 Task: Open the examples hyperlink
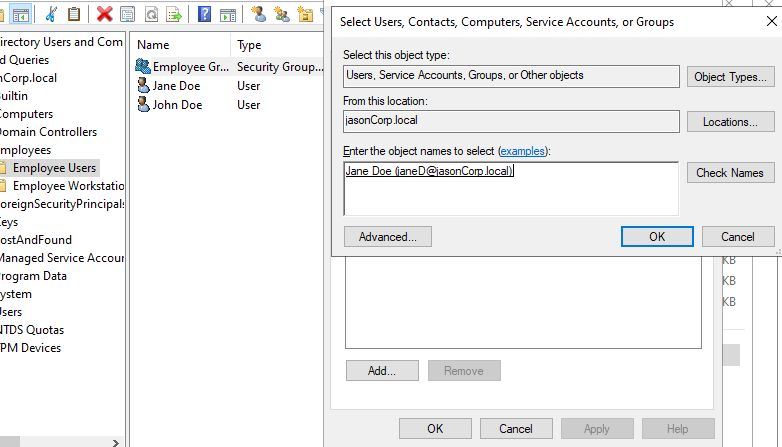pos(523,151)
